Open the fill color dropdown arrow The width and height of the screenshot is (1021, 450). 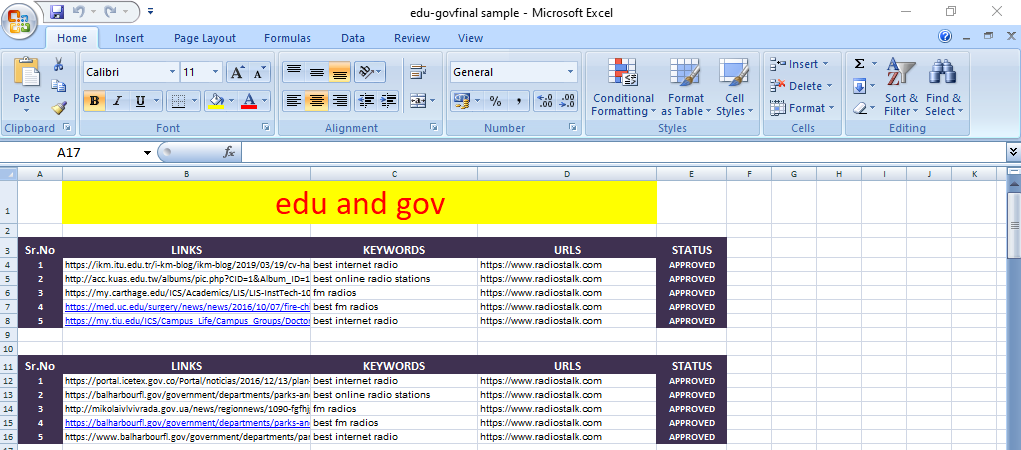(x=231, y=101)
